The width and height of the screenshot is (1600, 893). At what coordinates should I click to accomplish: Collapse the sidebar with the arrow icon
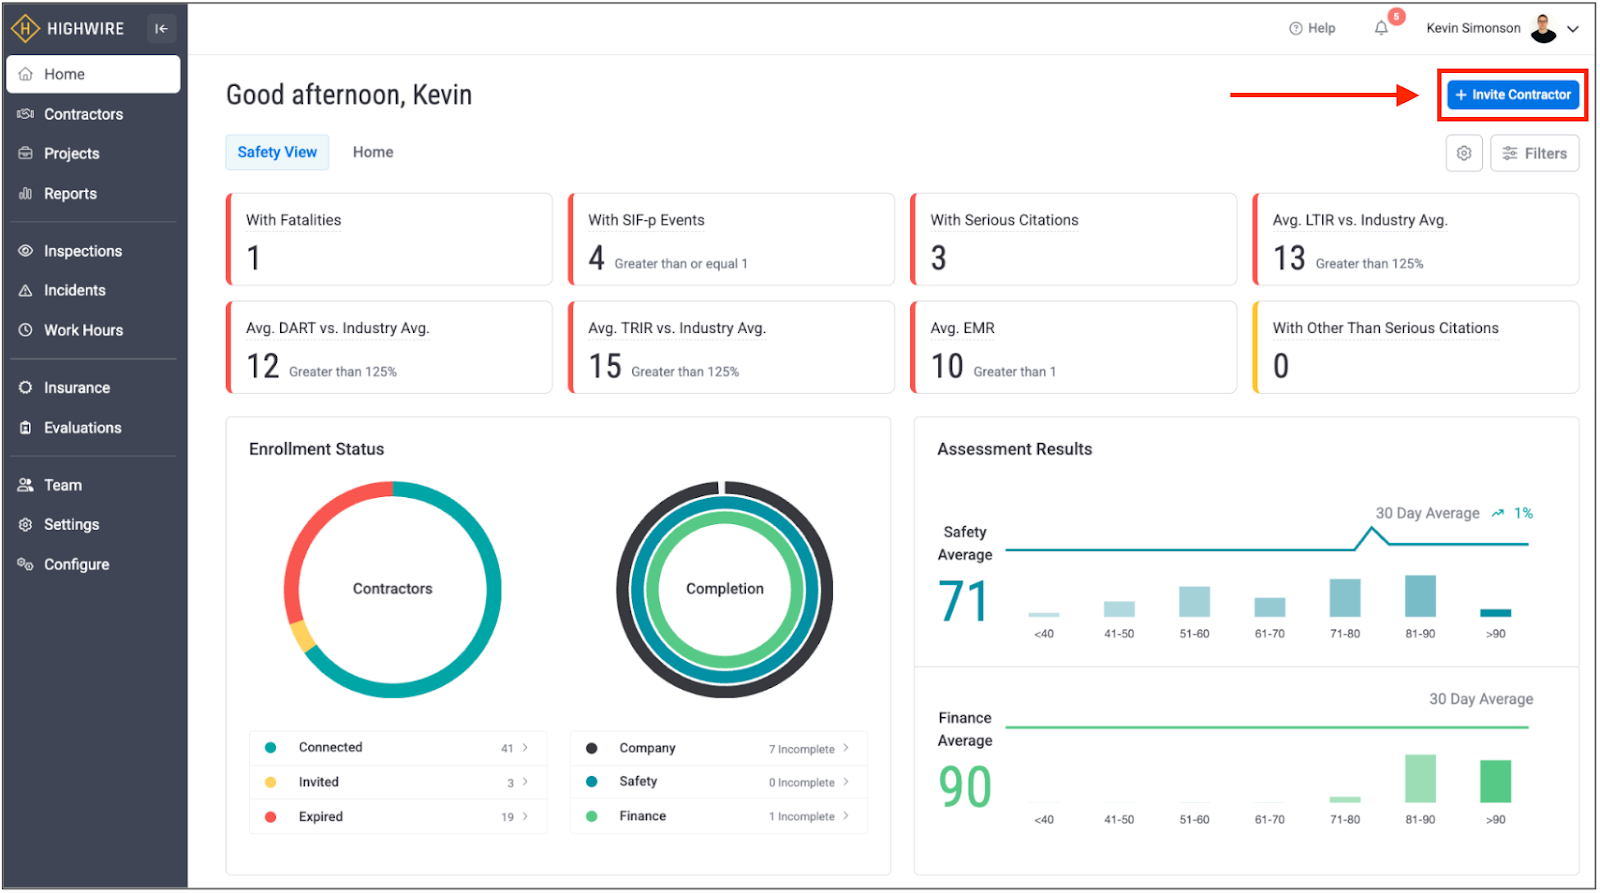coord(161,28)
